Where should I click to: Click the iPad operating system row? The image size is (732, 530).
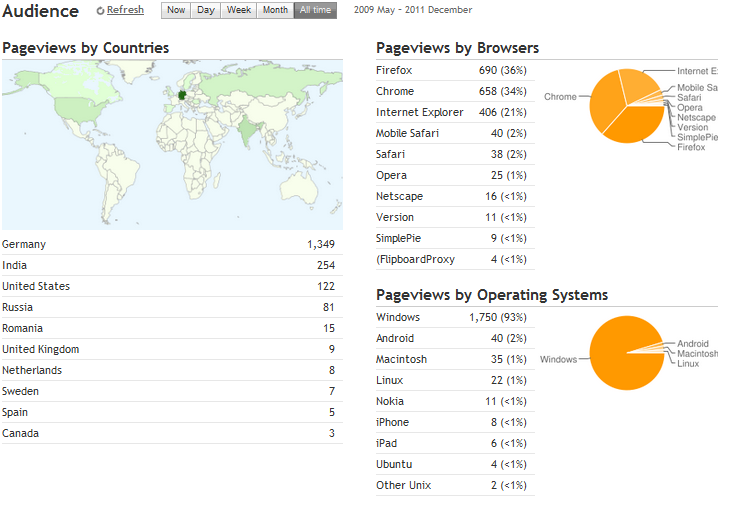pyautogui.click(x=455, y=443)
